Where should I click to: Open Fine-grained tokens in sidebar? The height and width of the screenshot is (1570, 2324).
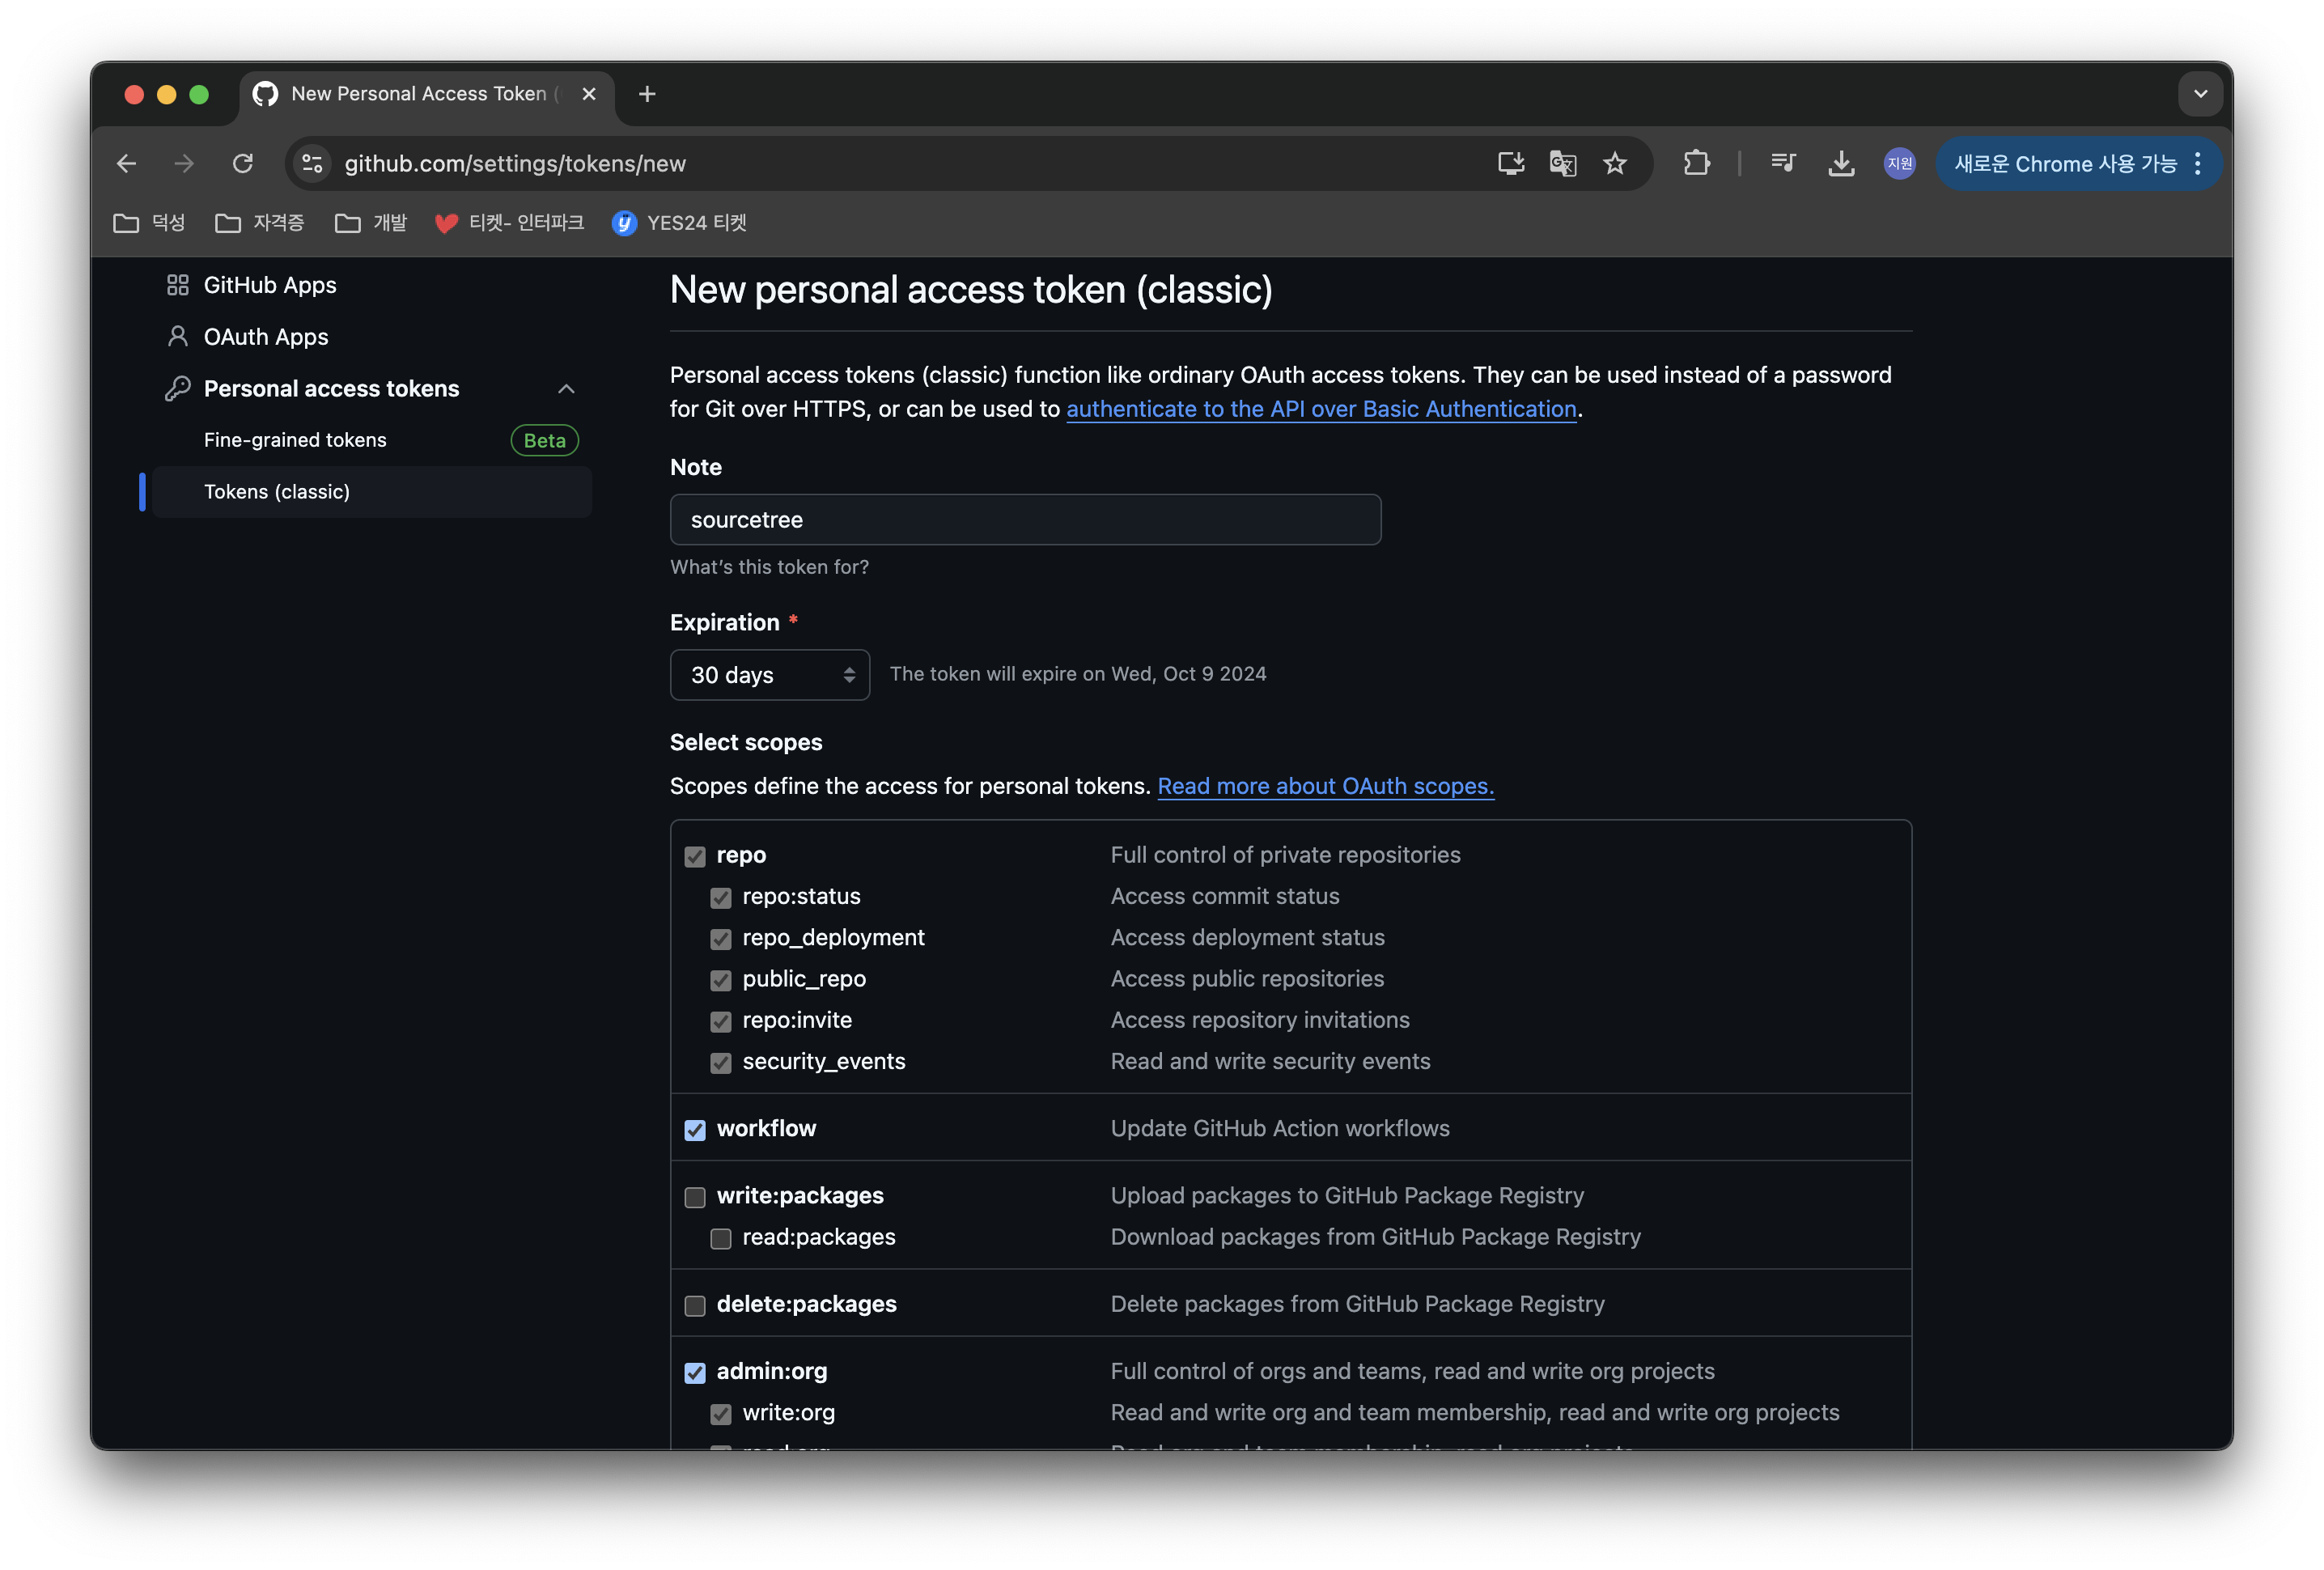click(295, 440)
